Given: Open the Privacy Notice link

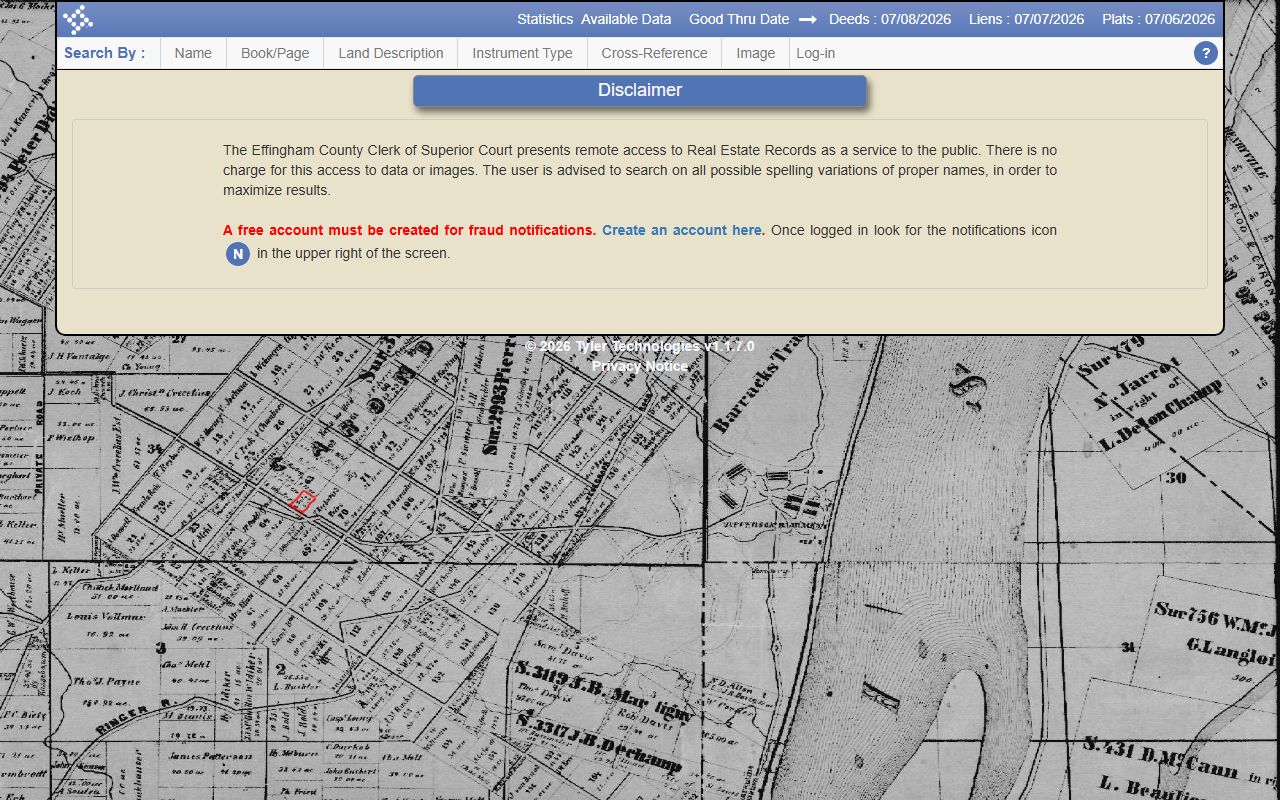Looking at the screenshot, I should (x=640, y=366).
